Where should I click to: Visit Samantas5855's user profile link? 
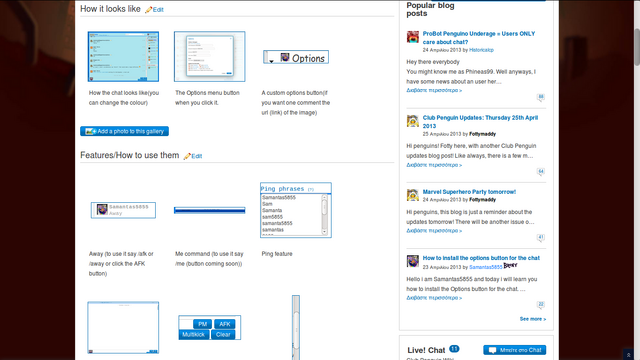point(486,267)
